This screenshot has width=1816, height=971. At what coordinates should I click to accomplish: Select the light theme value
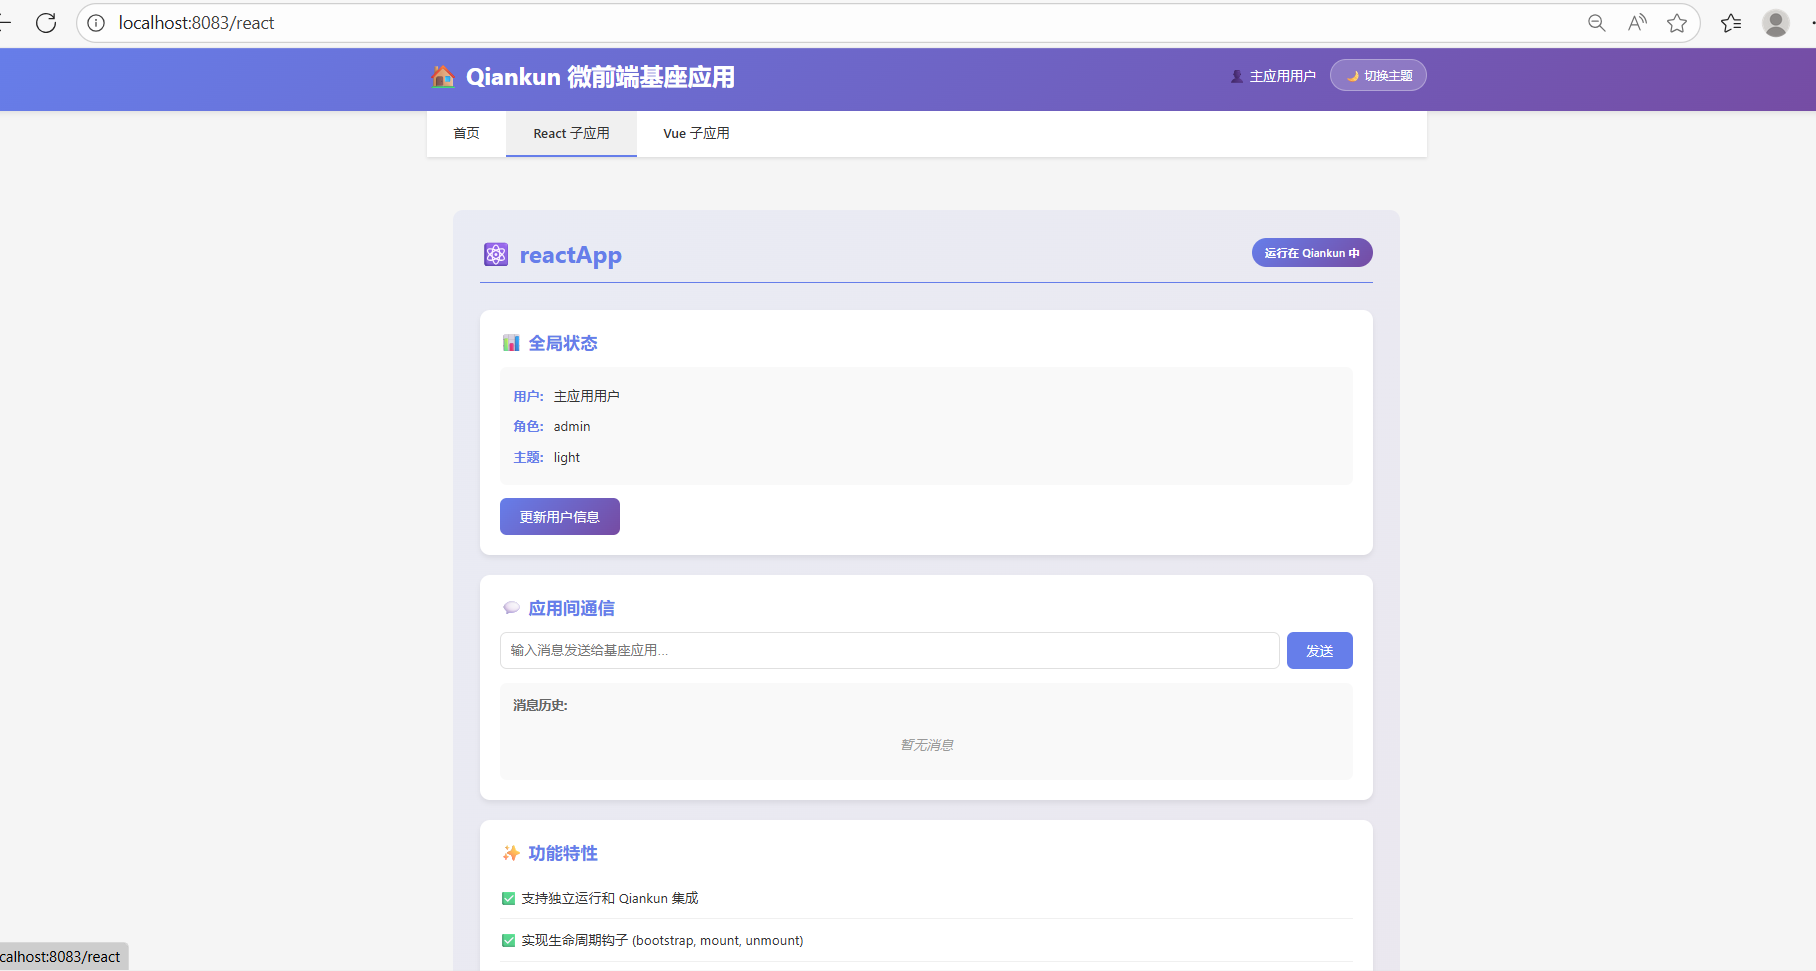[x=567, y=457]
